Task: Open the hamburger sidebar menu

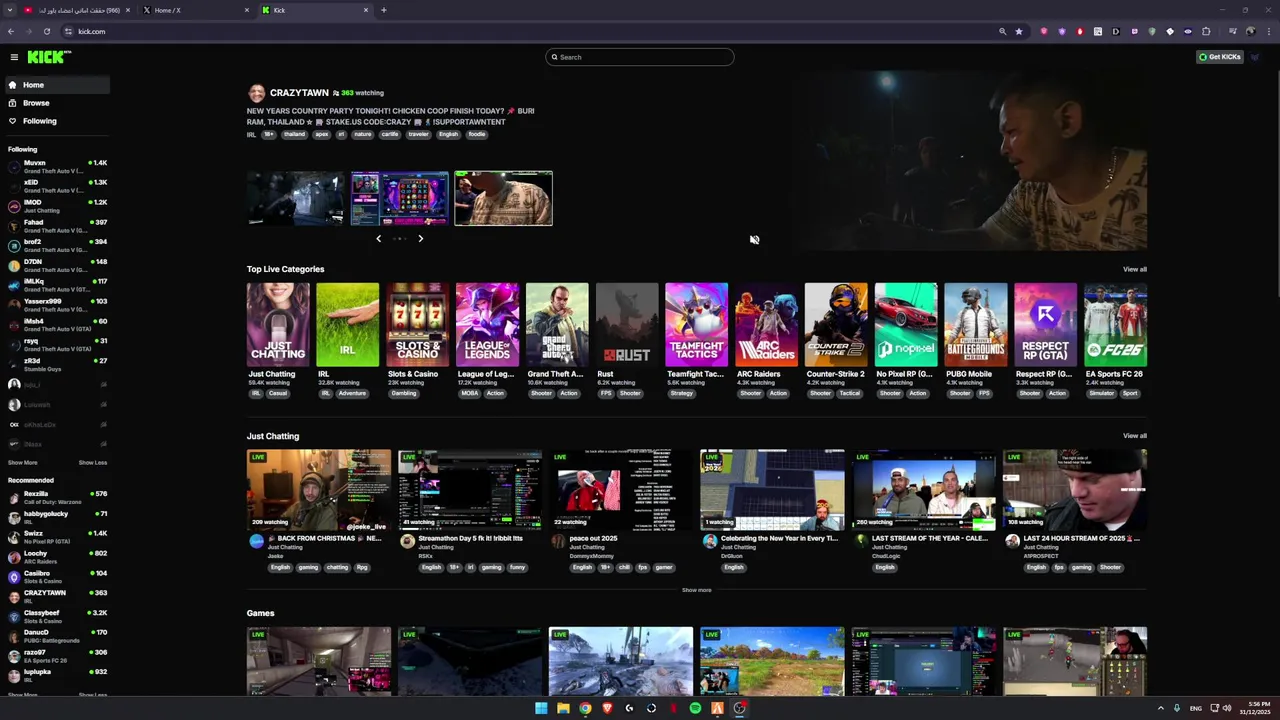Action: 14,57
